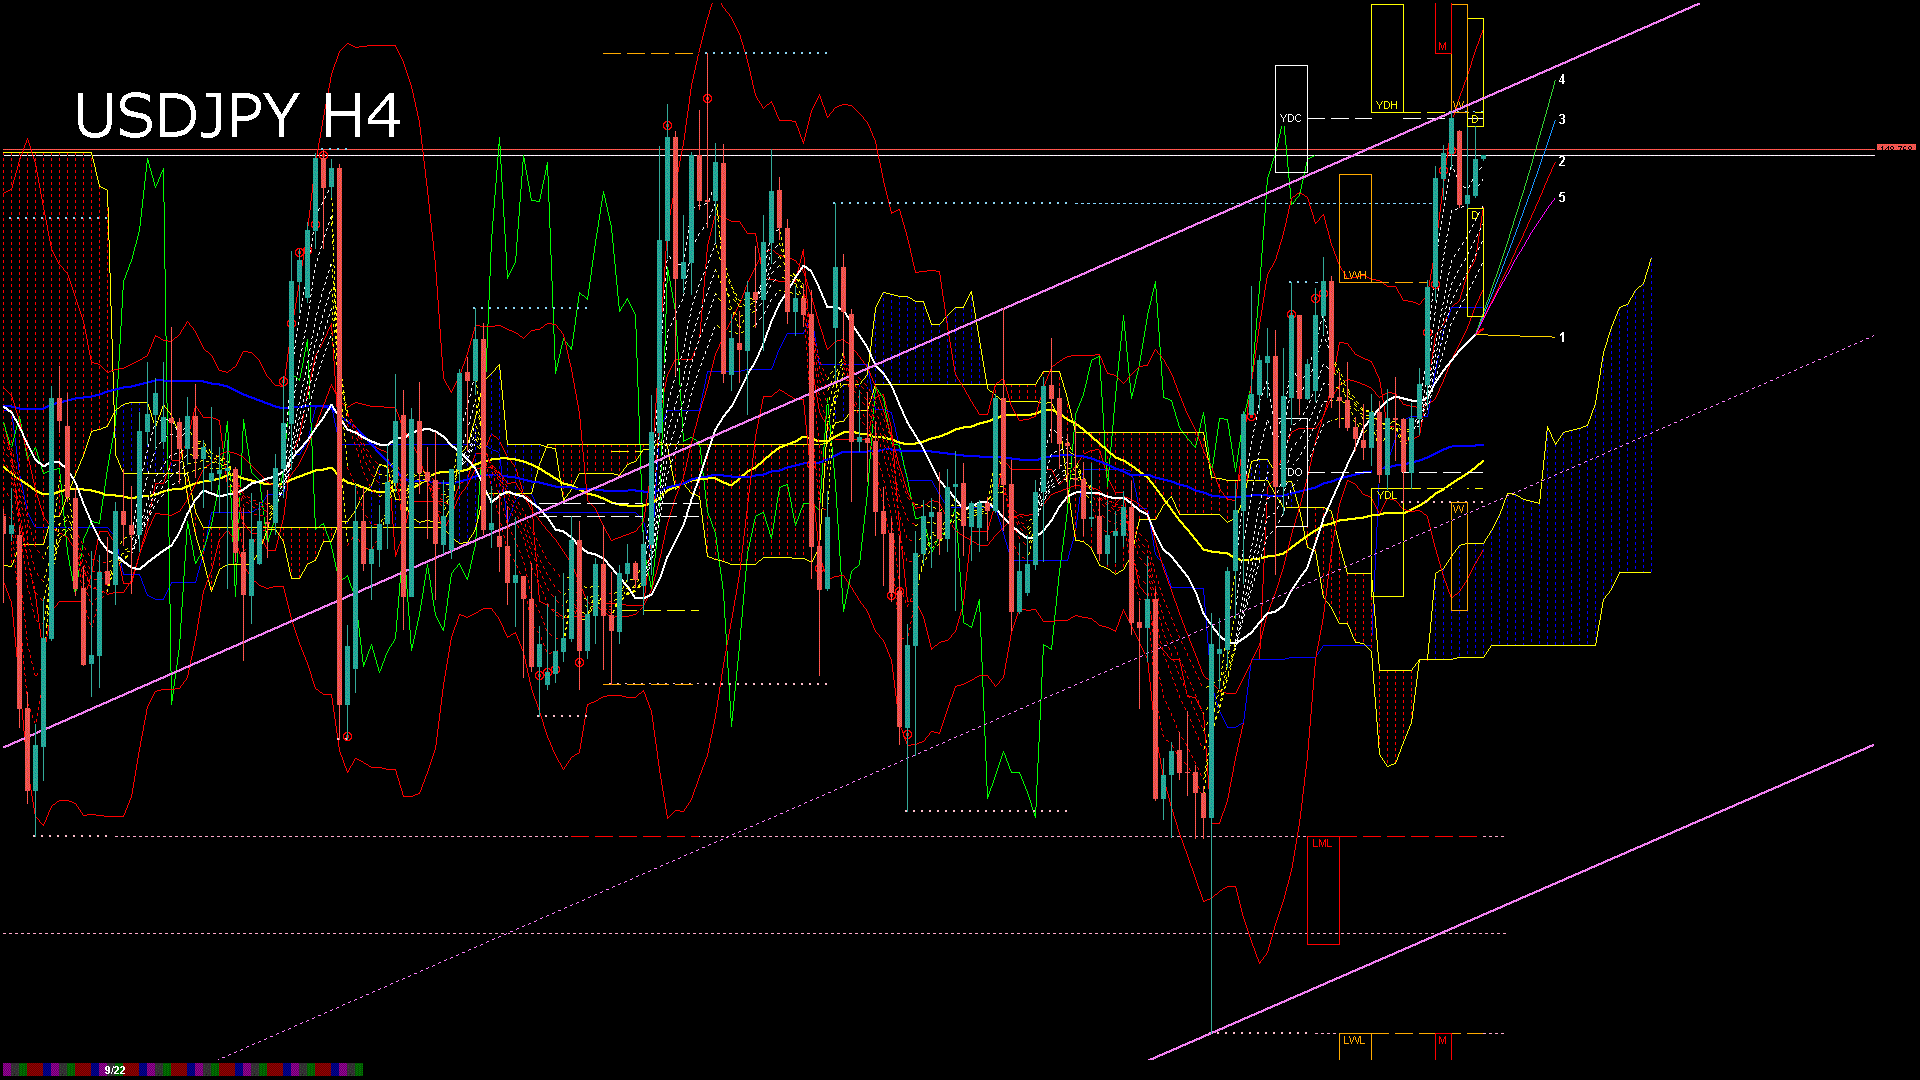Click the orange W box near YDL
Image resolution: width=1920 pixels, height=1080 pixels.
click(x=1458, y=509)
